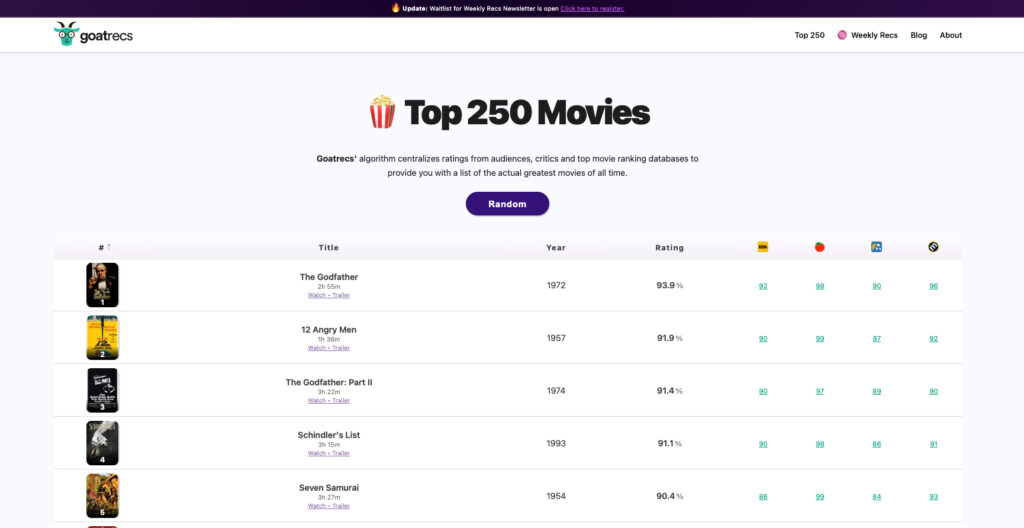The width and height of the screenshot is (1024, 528).
Task: Open the 12 Angry Men poster thumbnail
Action: pos(103,338)
